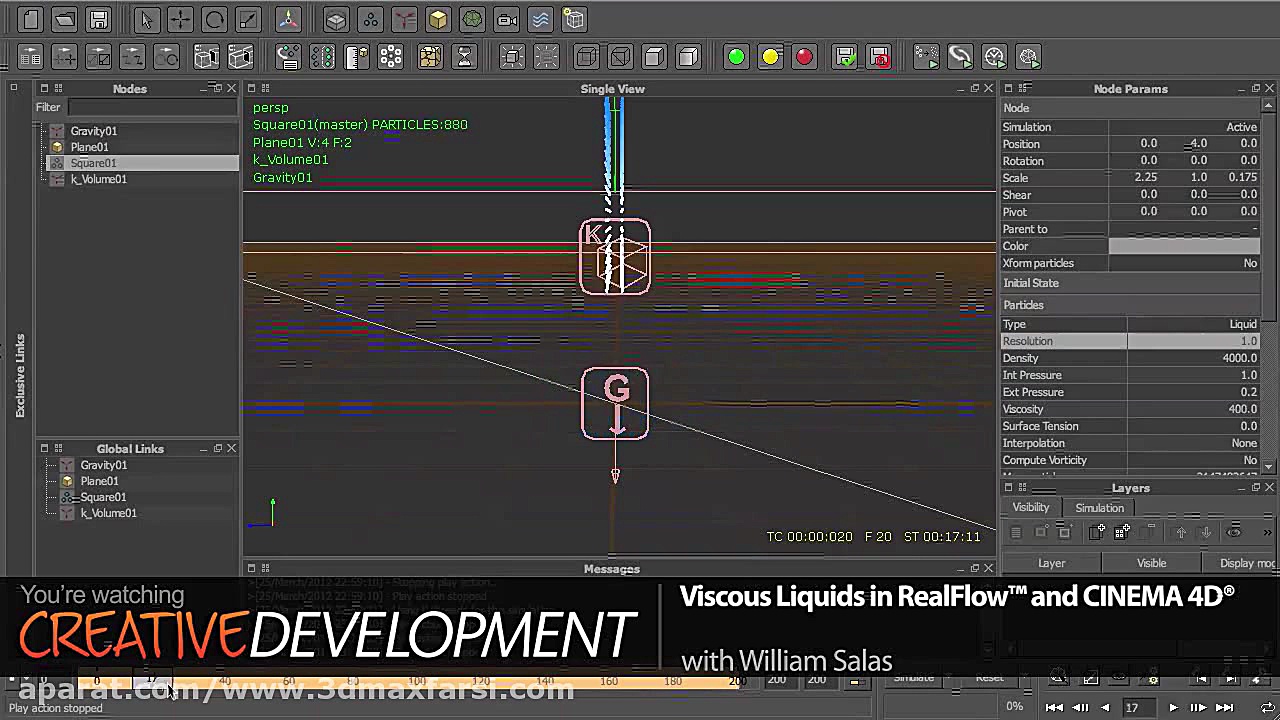Switch to the Visibility tab in Layers panel
Image resolution: width=1280 pixels, height=720 pixels.
click(x=1031, y=507)
